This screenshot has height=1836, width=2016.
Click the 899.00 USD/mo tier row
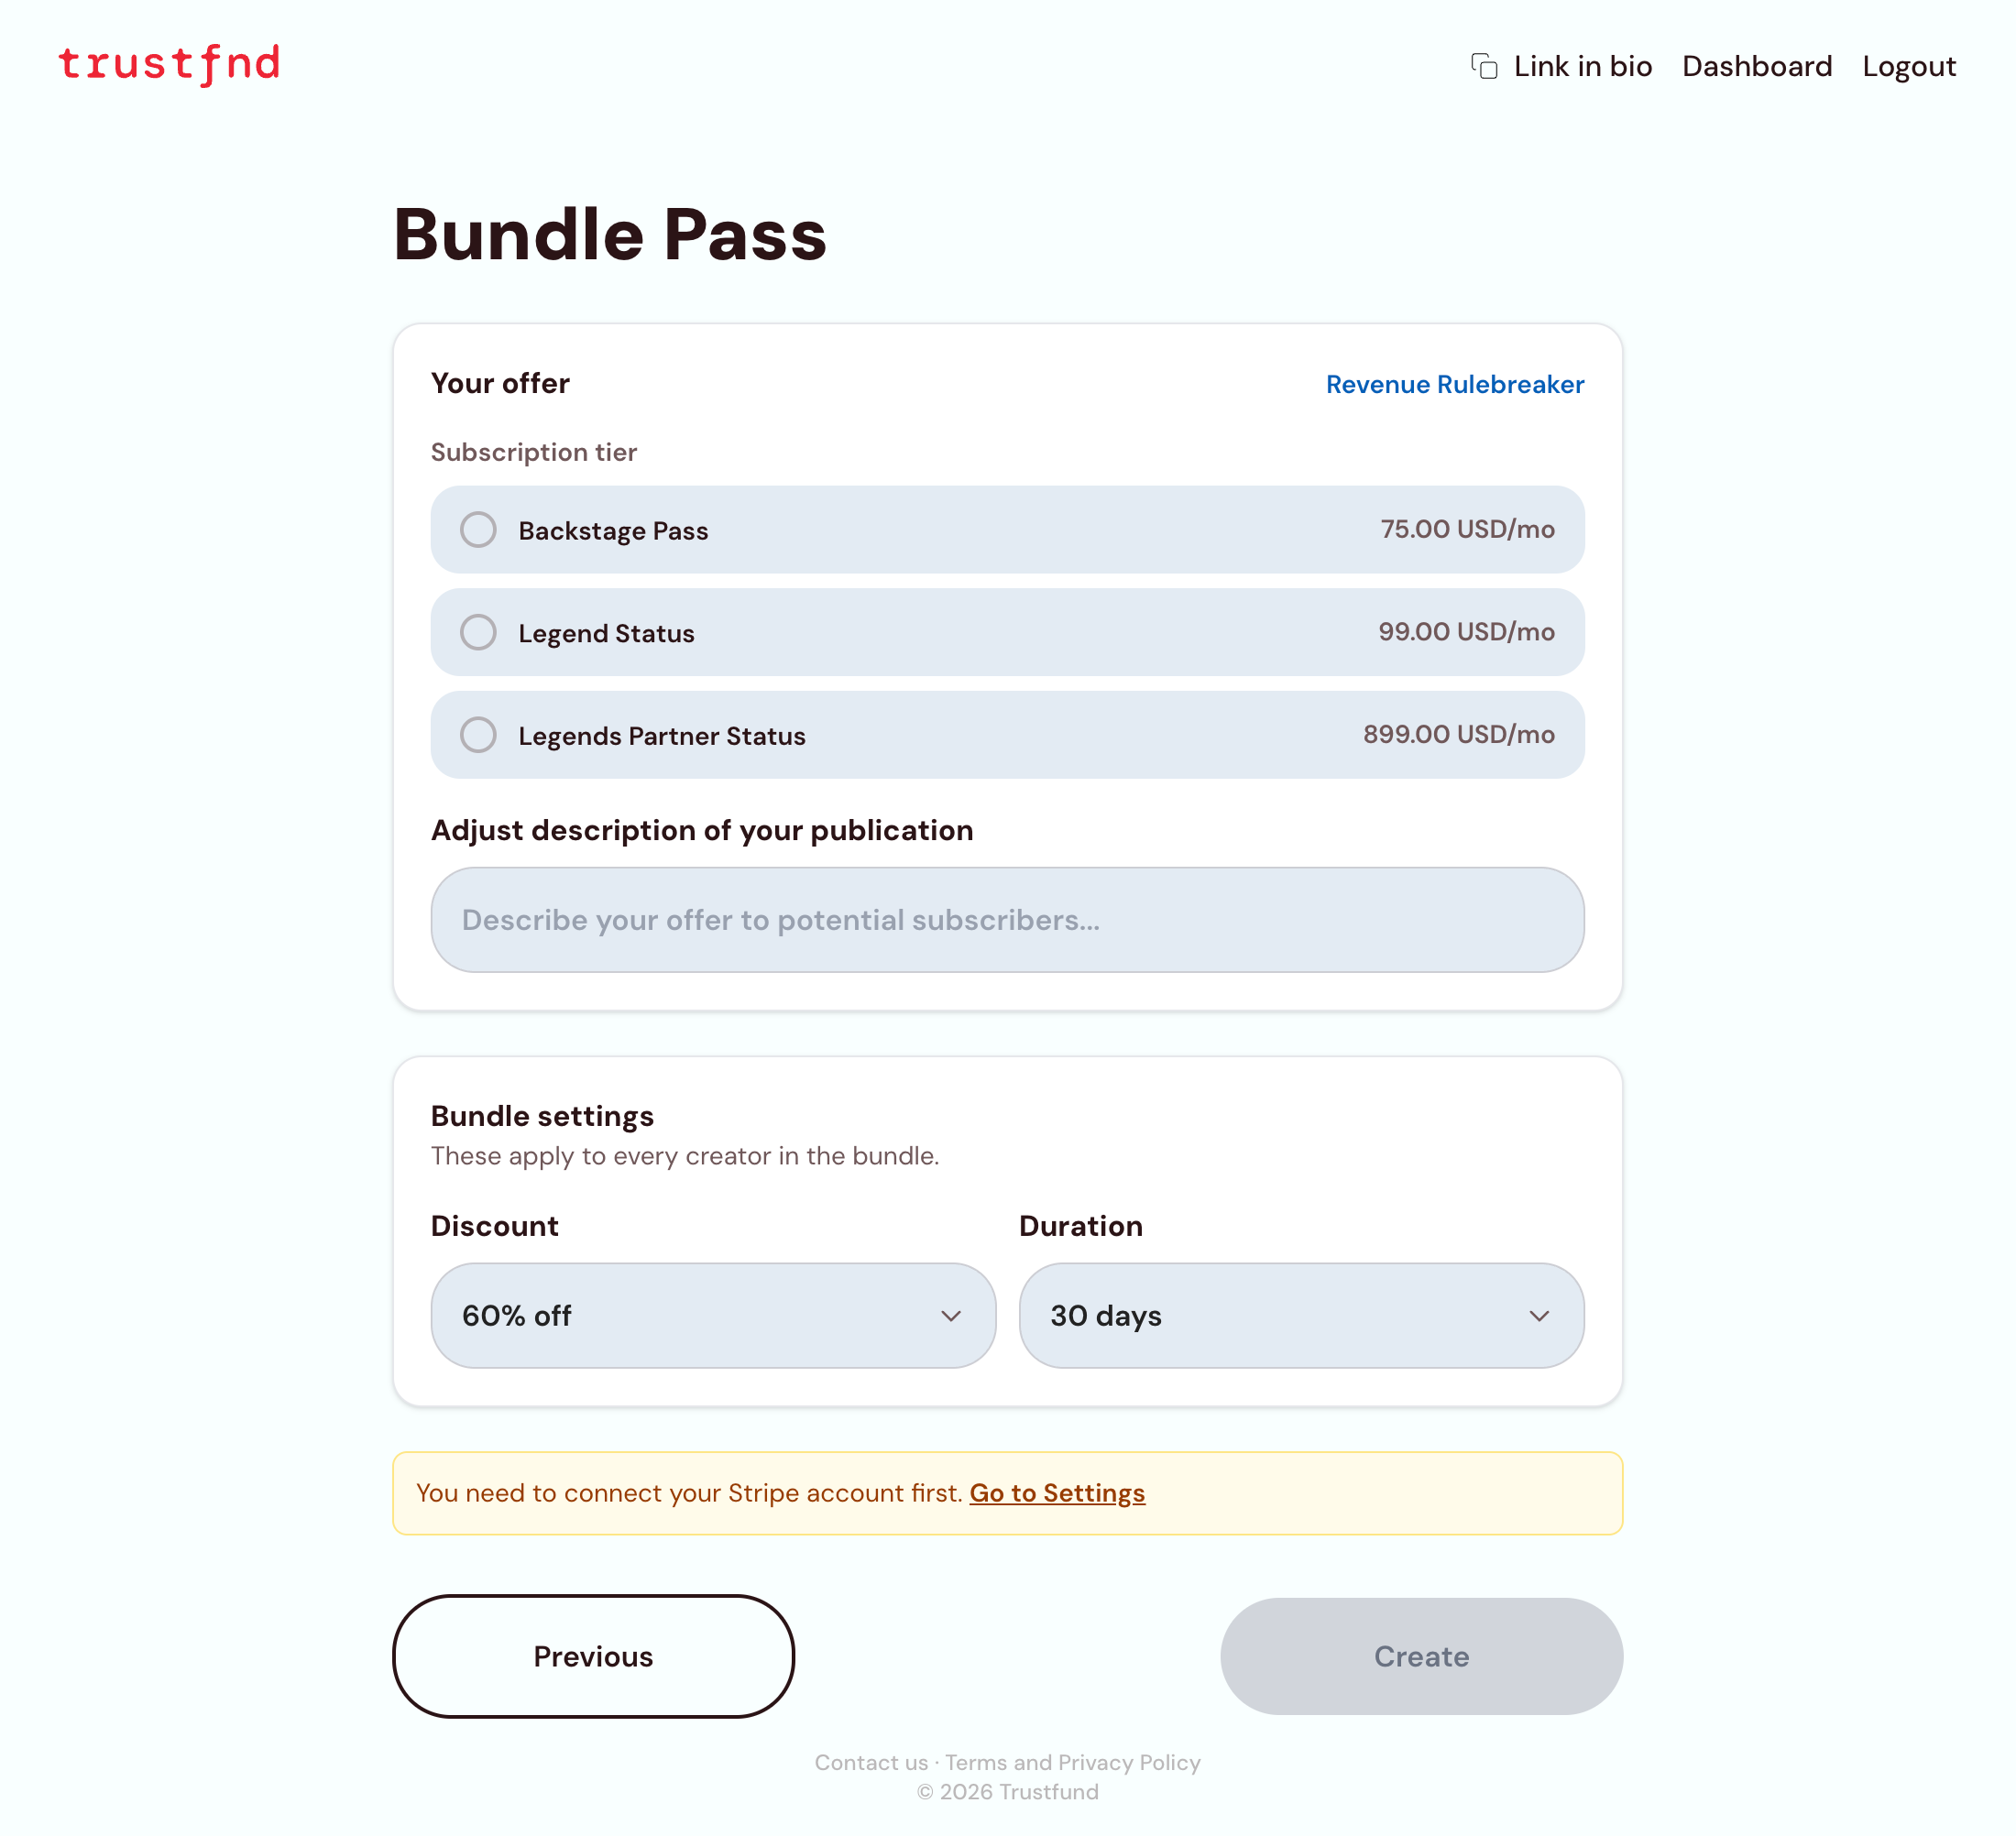click(1007, 735)
